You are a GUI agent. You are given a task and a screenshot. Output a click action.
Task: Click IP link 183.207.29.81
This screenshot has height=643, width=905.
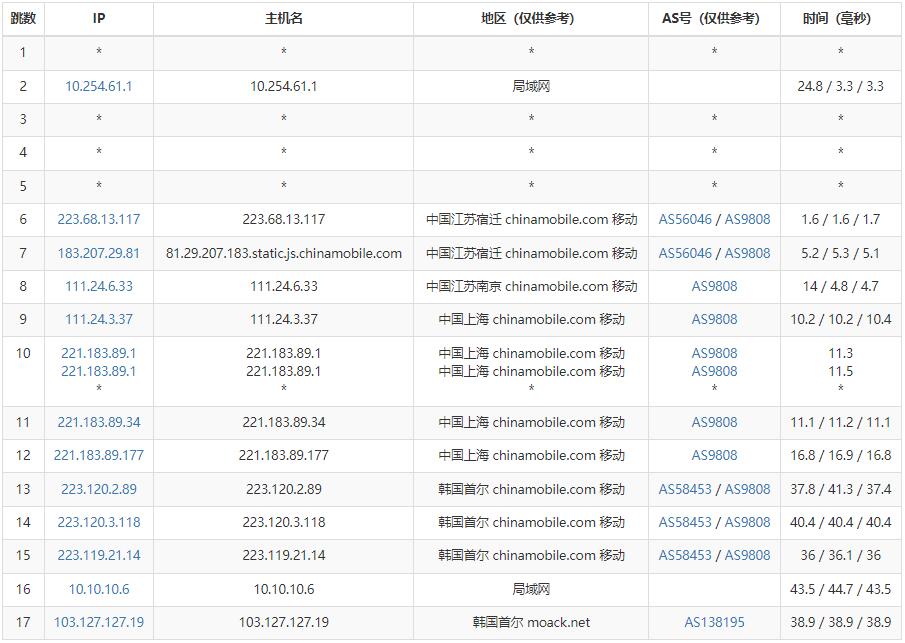click(99, 253)
